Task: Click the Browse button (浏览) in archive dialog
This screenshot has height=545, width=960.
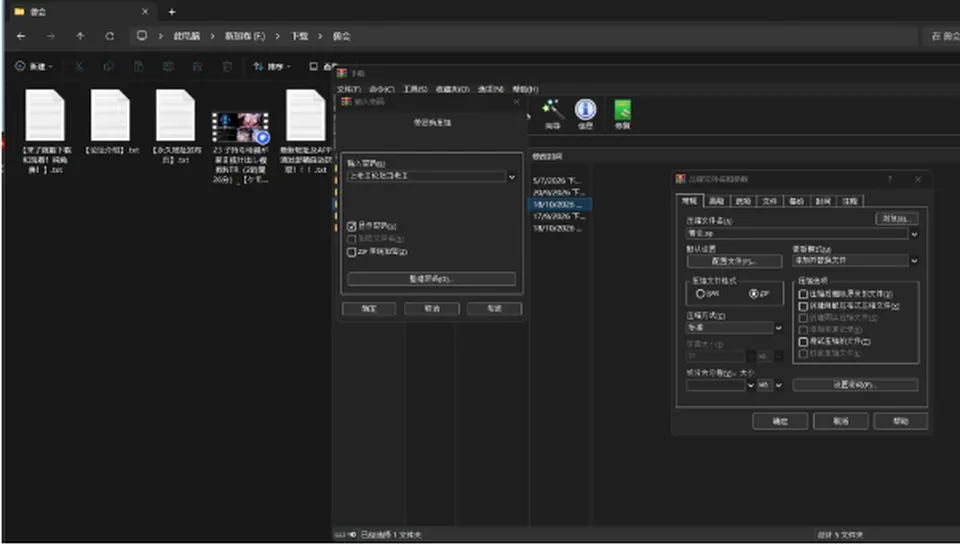Action: (x=896, y=219)
